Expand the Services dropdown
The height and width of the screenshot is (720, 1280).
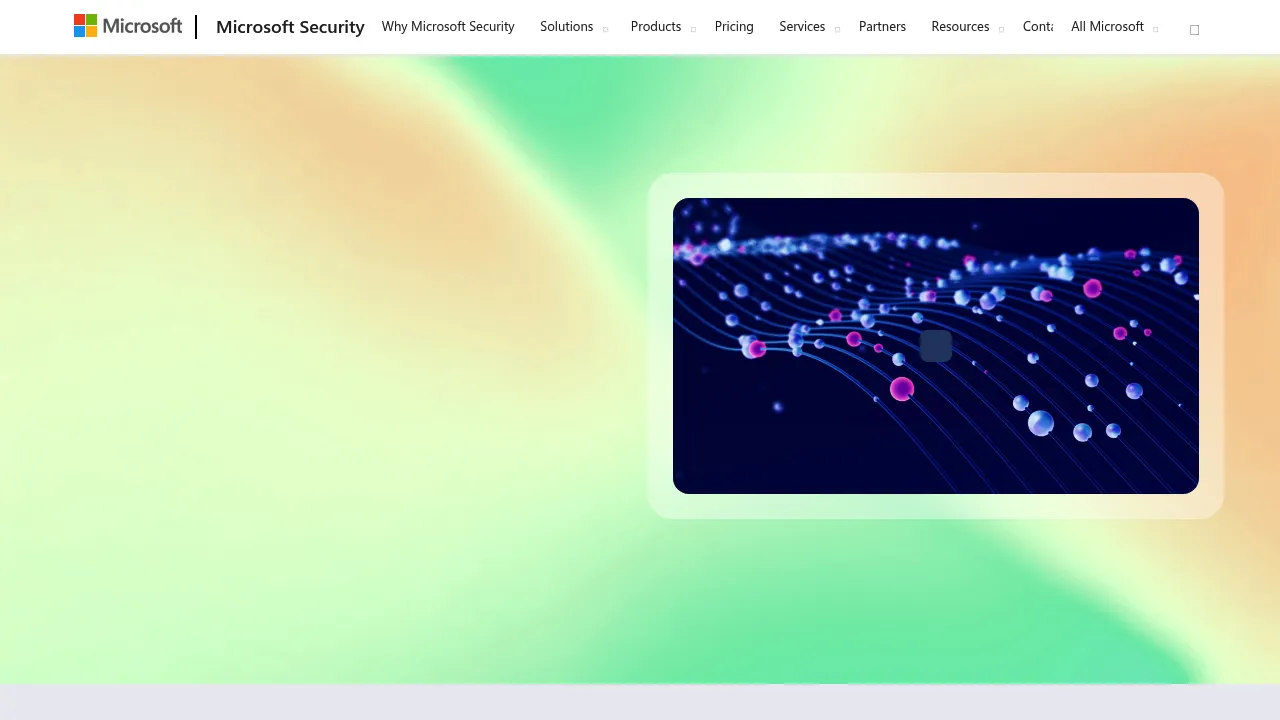click(809, 26)
